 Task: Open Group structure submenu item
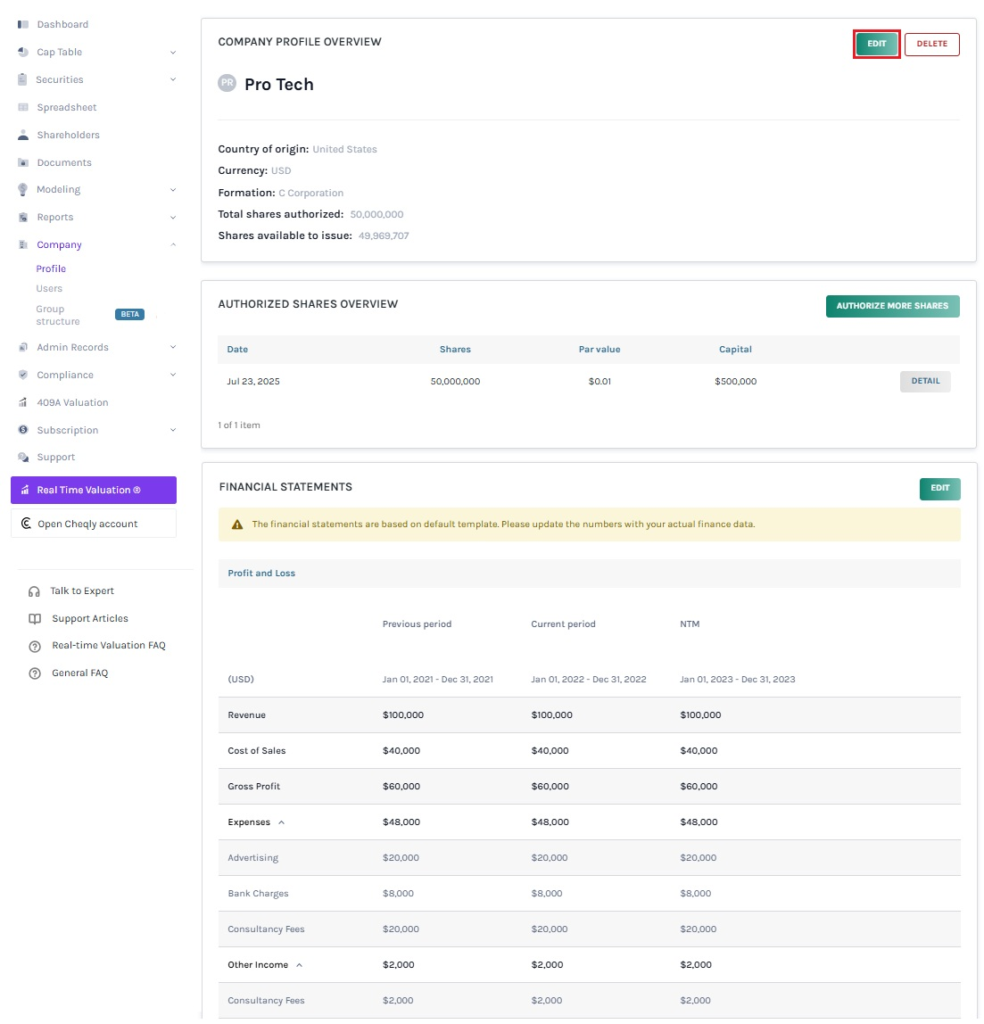tap(57, 315)
